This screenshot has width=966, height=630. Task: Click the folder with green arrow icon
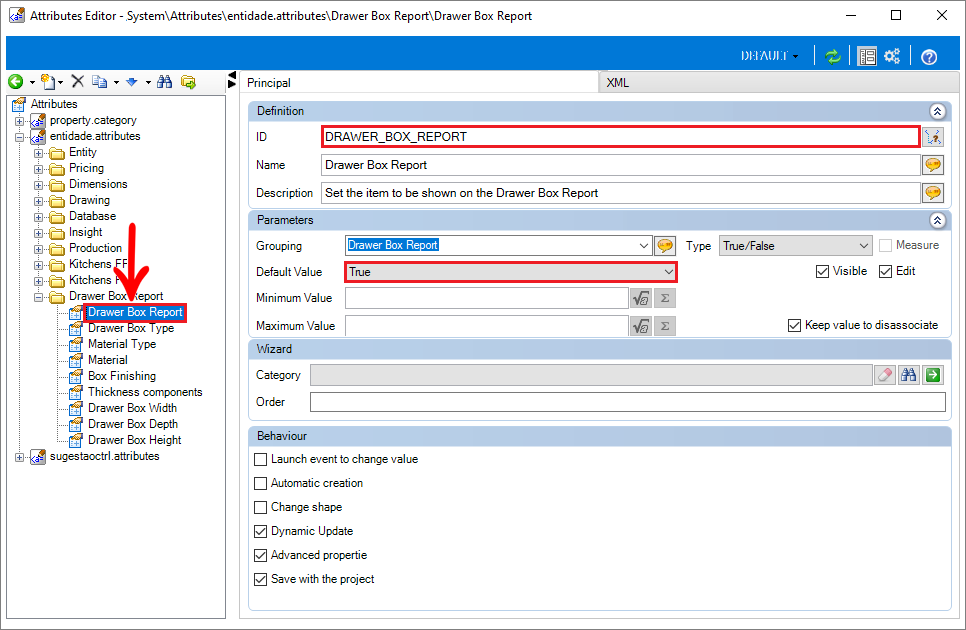189,81
